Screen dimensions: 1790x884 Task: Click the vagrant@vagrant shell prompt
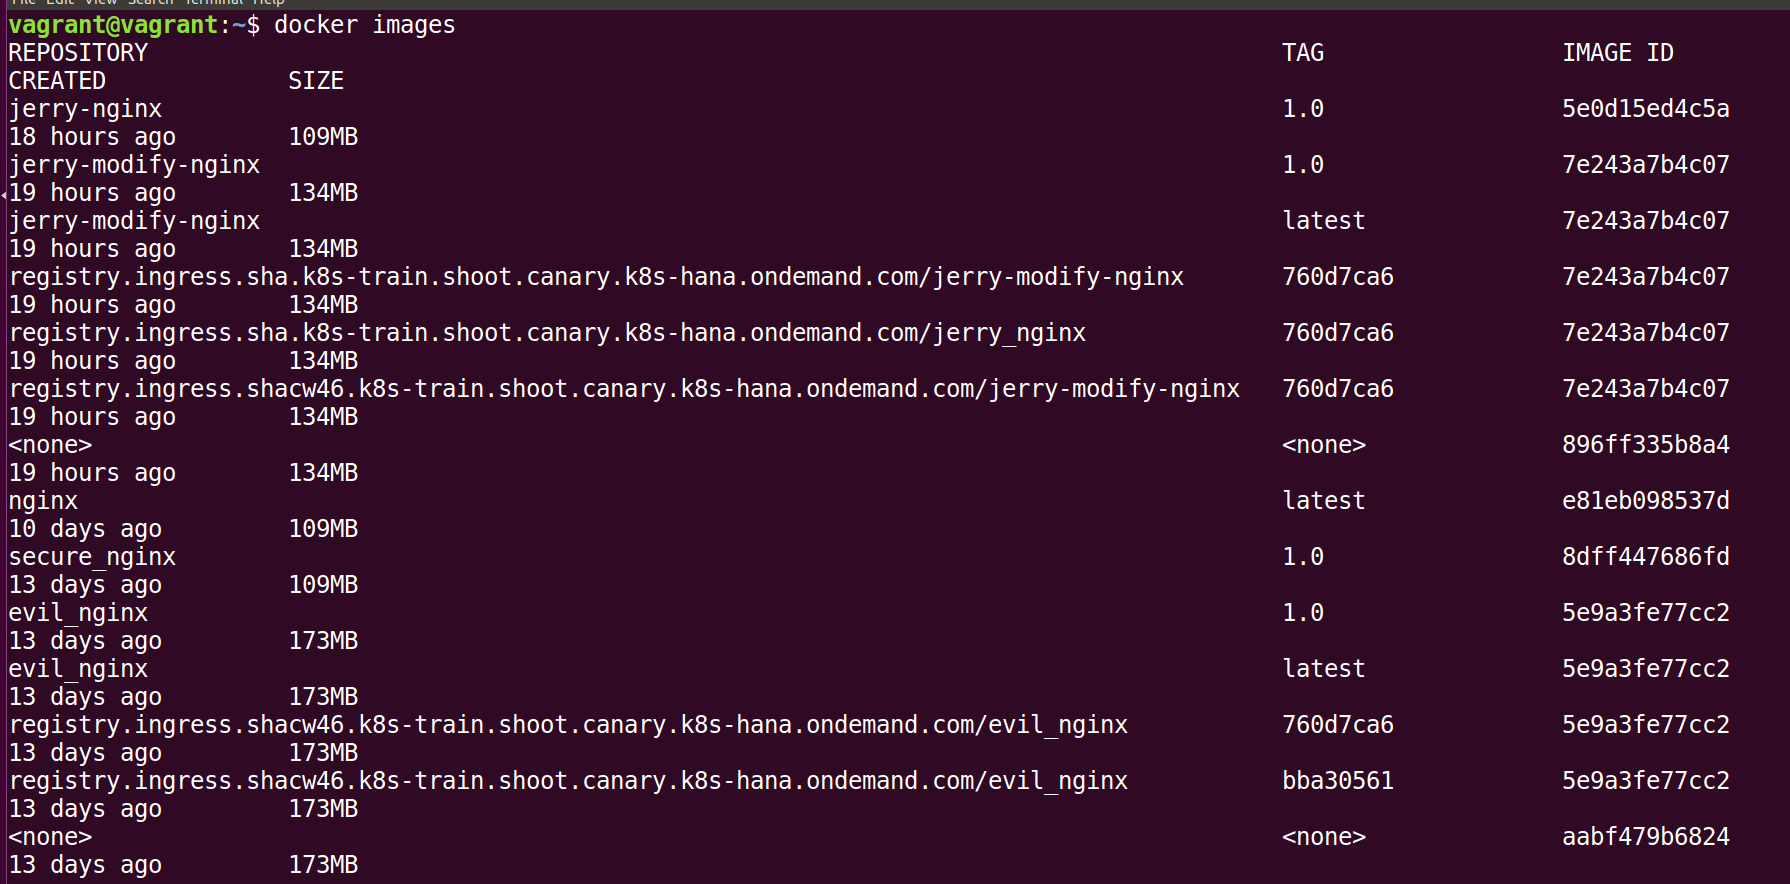click(113, 25)
